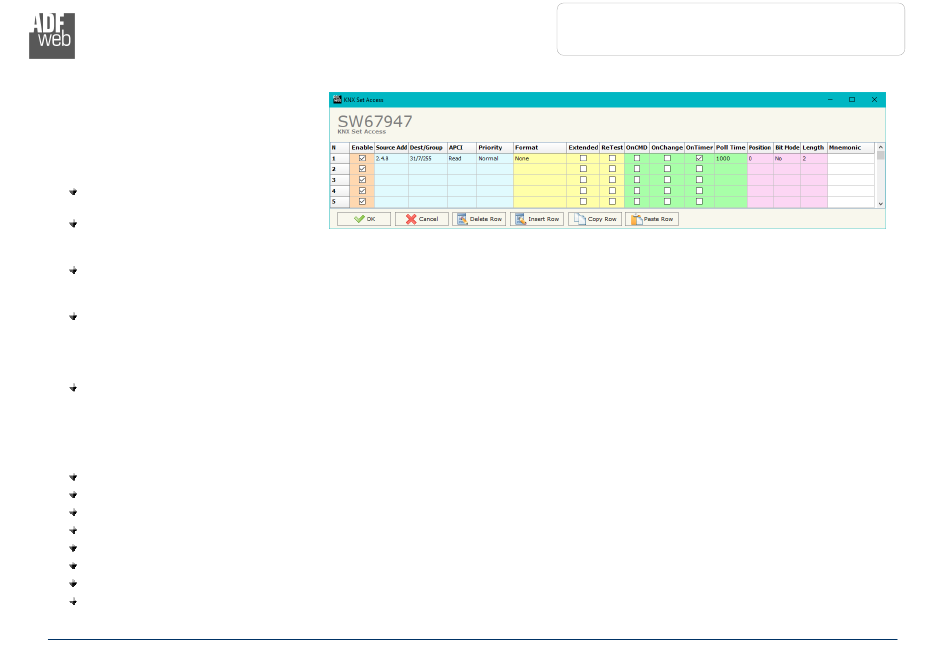950x659 pixels.
Task: Toggle Enable checkbox in row 5
Action: (x=362, y=202)
